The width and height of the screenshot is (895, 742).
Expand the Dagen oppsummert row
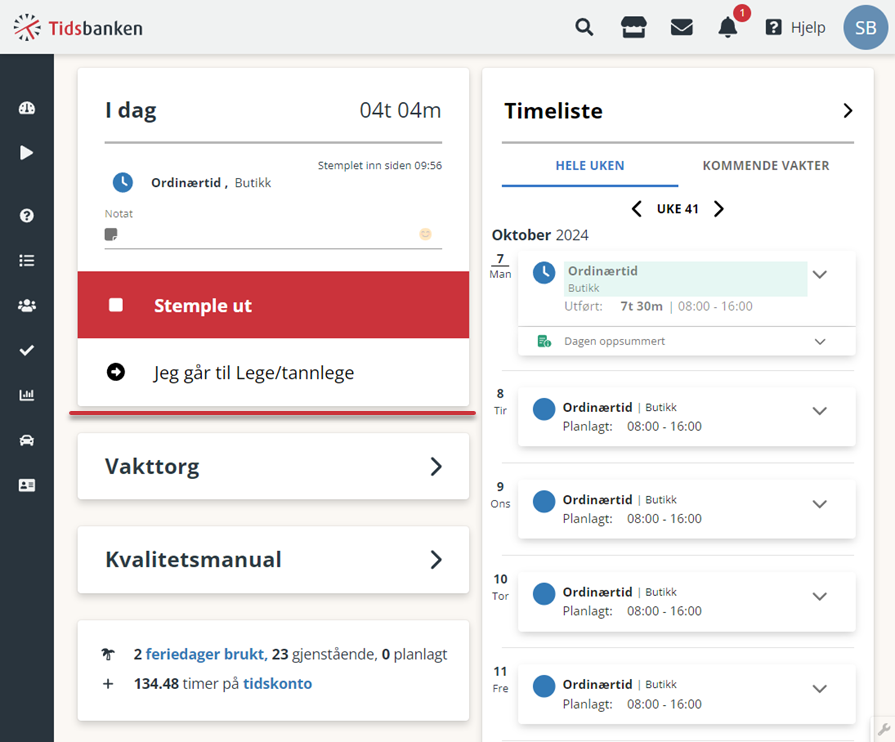[687, 341]
